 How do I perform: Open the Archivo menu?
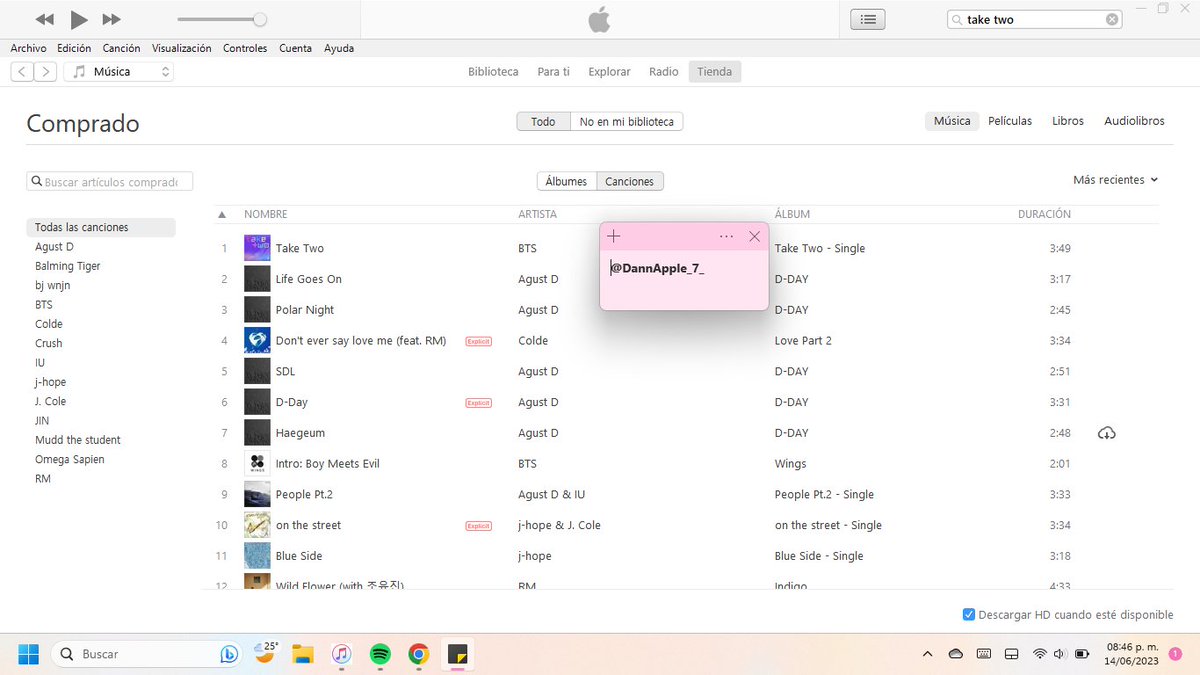point(28,48)
